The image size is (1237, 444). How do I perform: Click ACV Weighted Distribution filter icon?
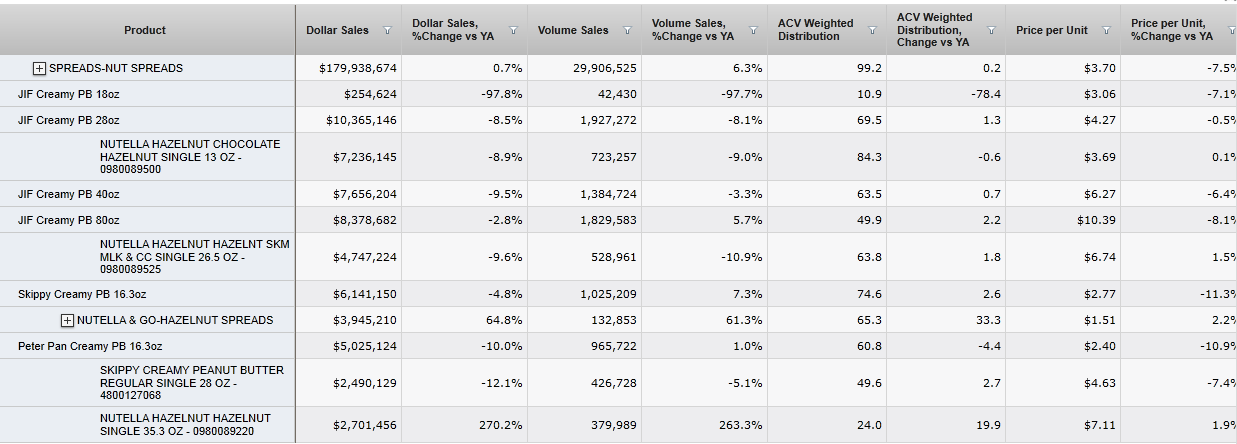coord(871,31)
